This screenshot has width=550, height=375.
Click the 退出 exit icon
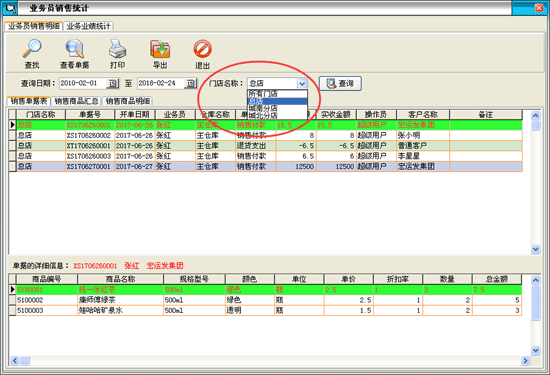pyautogui.click(x=202, y=49)
